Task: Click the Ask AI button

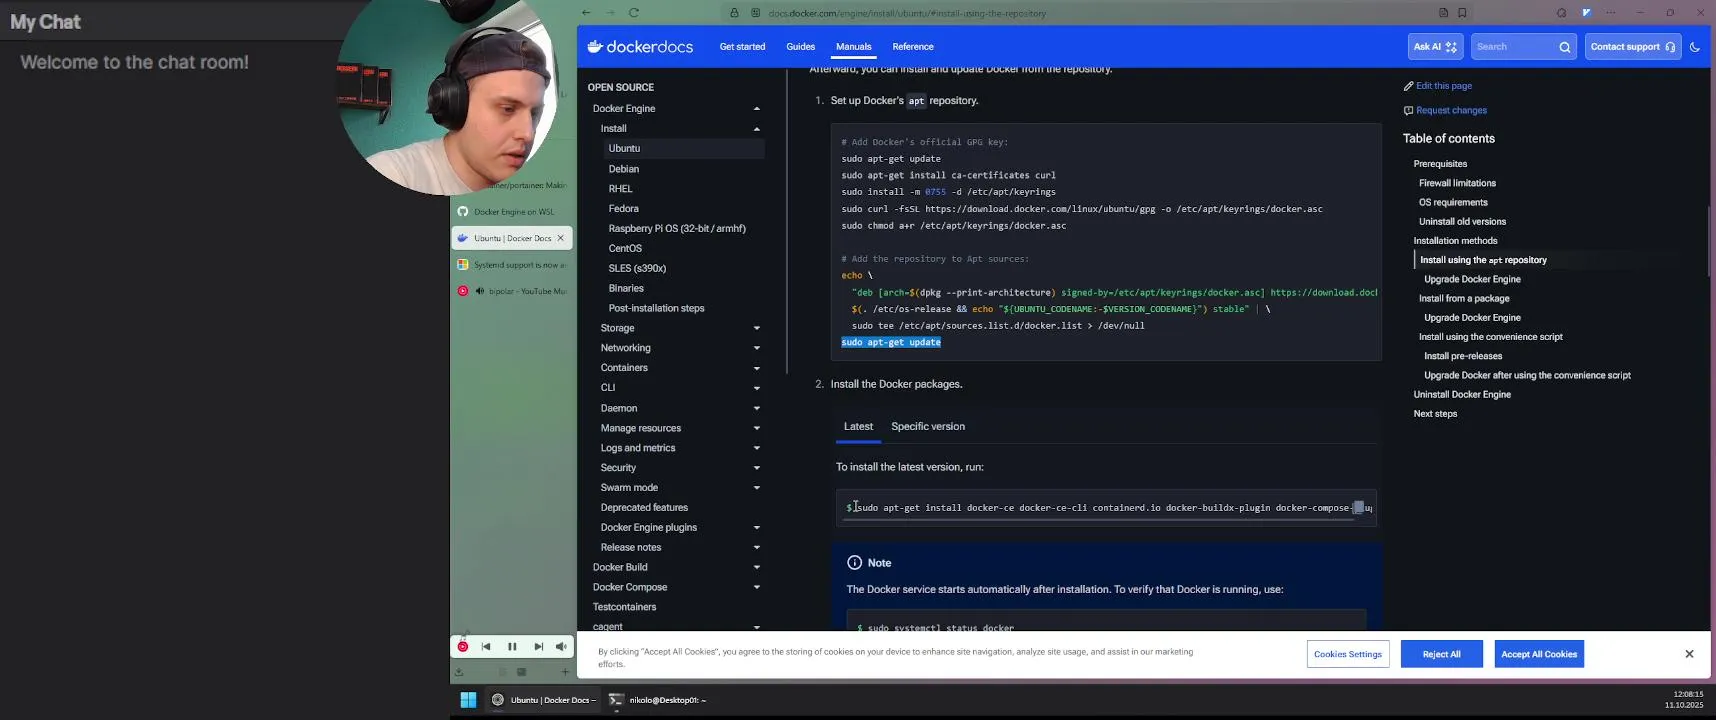Action: click(1435, 47)
